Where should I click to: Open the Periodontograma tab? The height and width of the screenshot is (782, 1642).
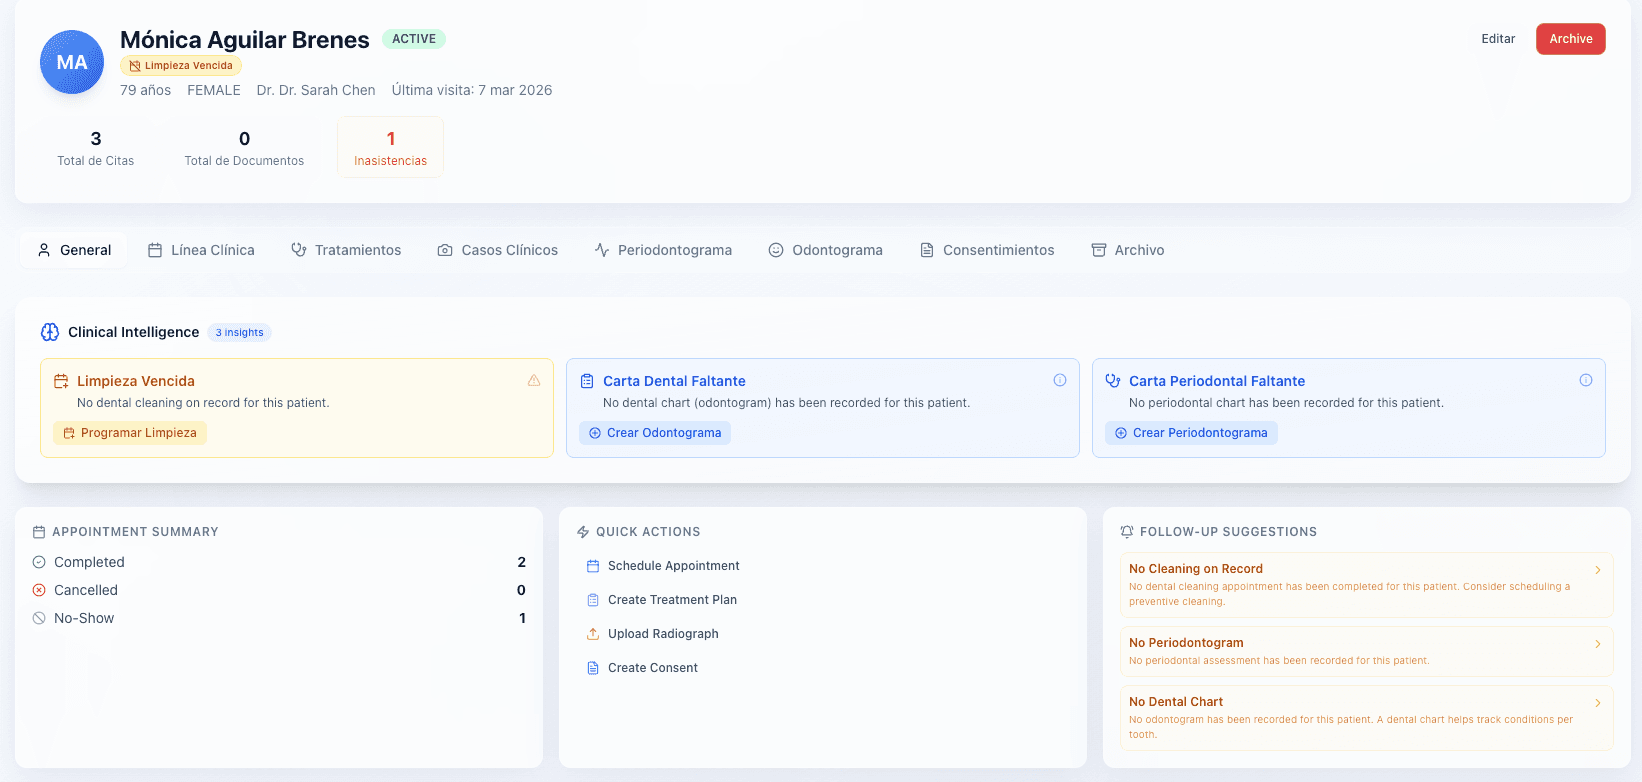click(663, 250)
